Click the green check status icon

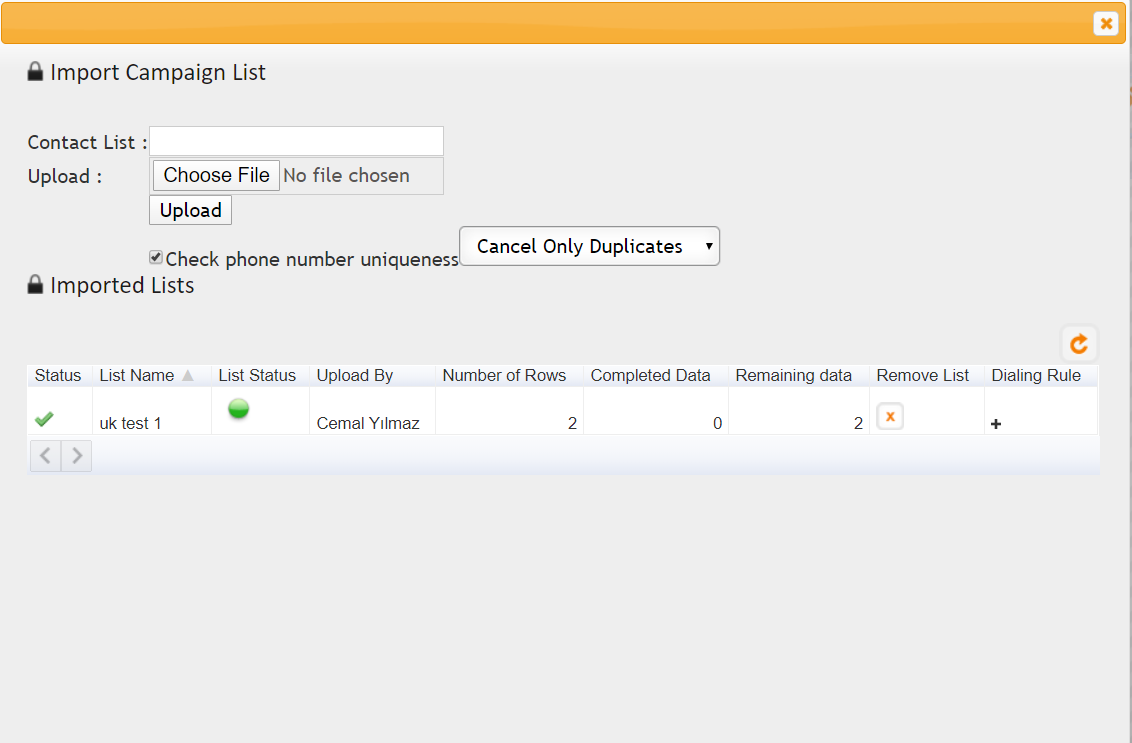pos(44,419)
